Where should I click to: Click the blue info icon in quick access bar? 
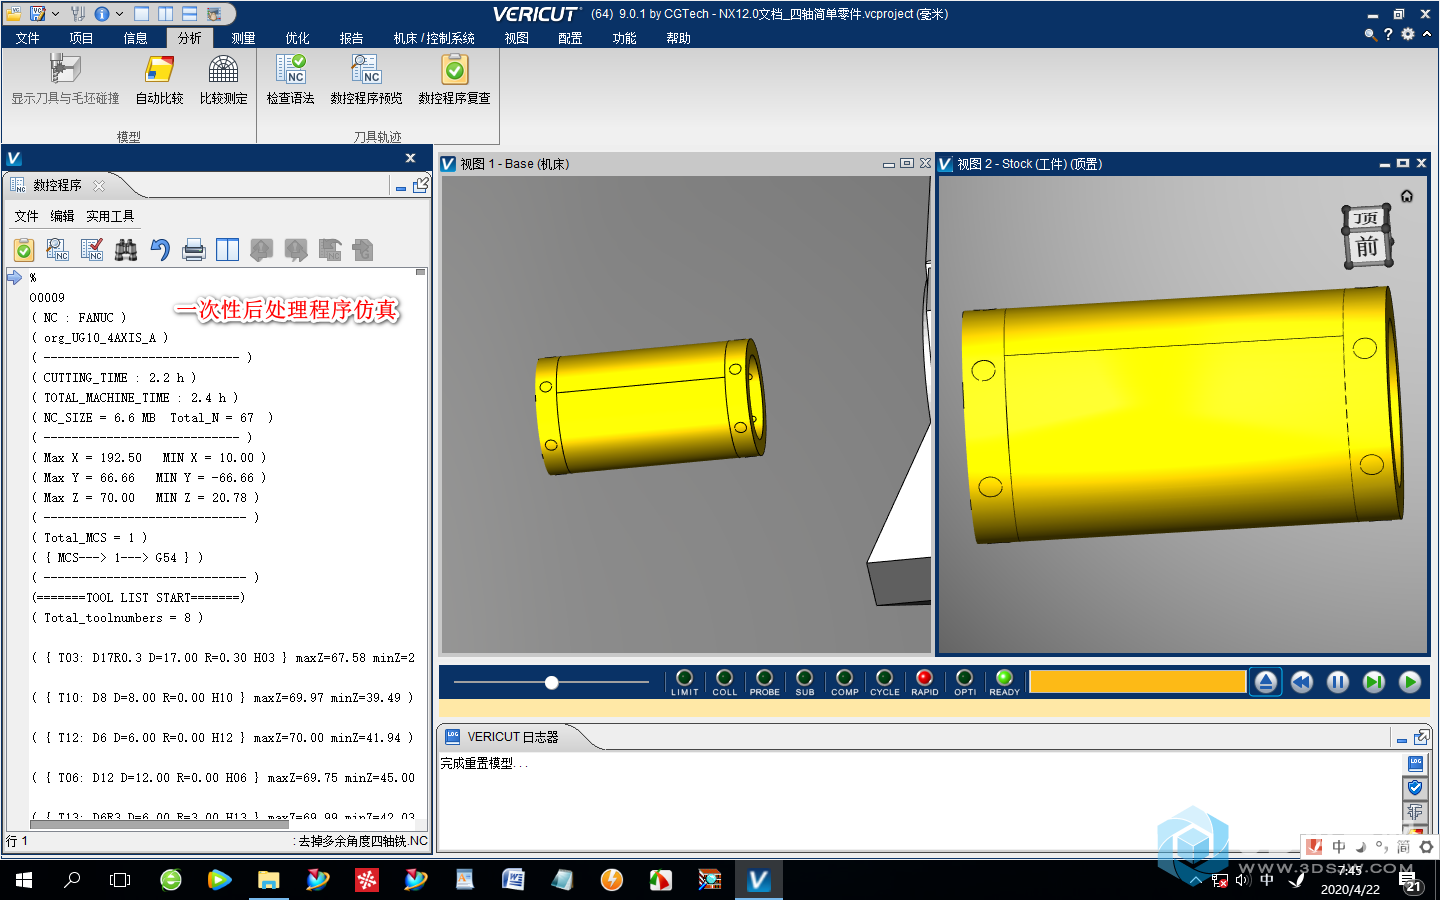(102, 14)
